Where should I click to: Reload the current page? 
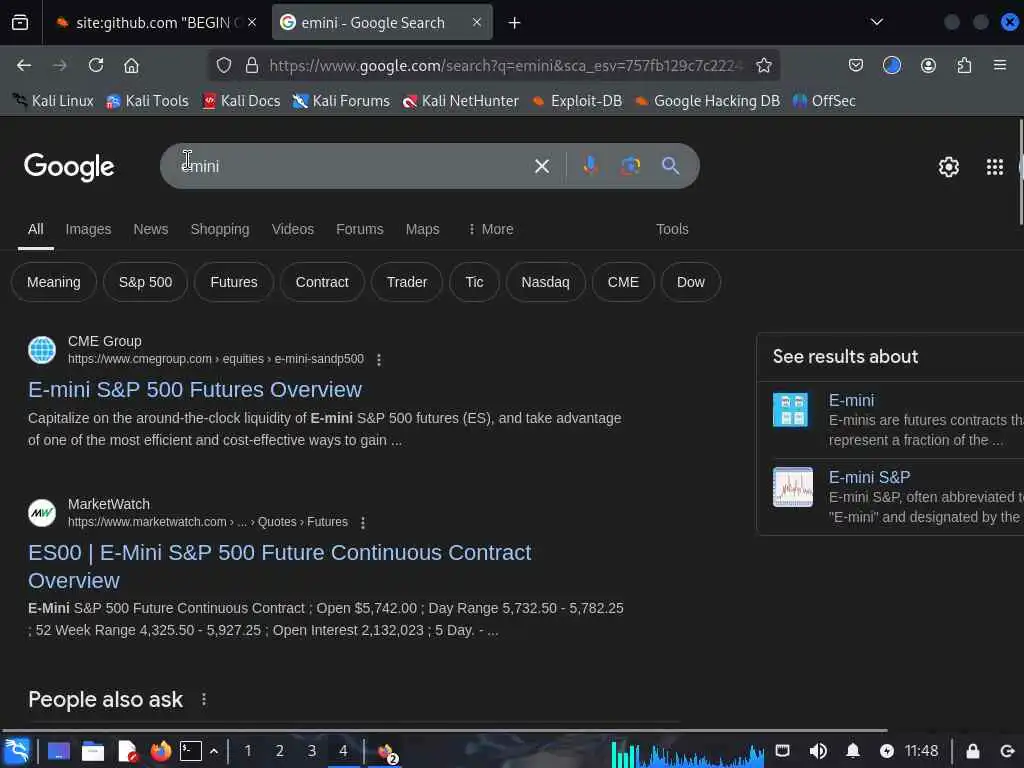[x=96, y=65]
